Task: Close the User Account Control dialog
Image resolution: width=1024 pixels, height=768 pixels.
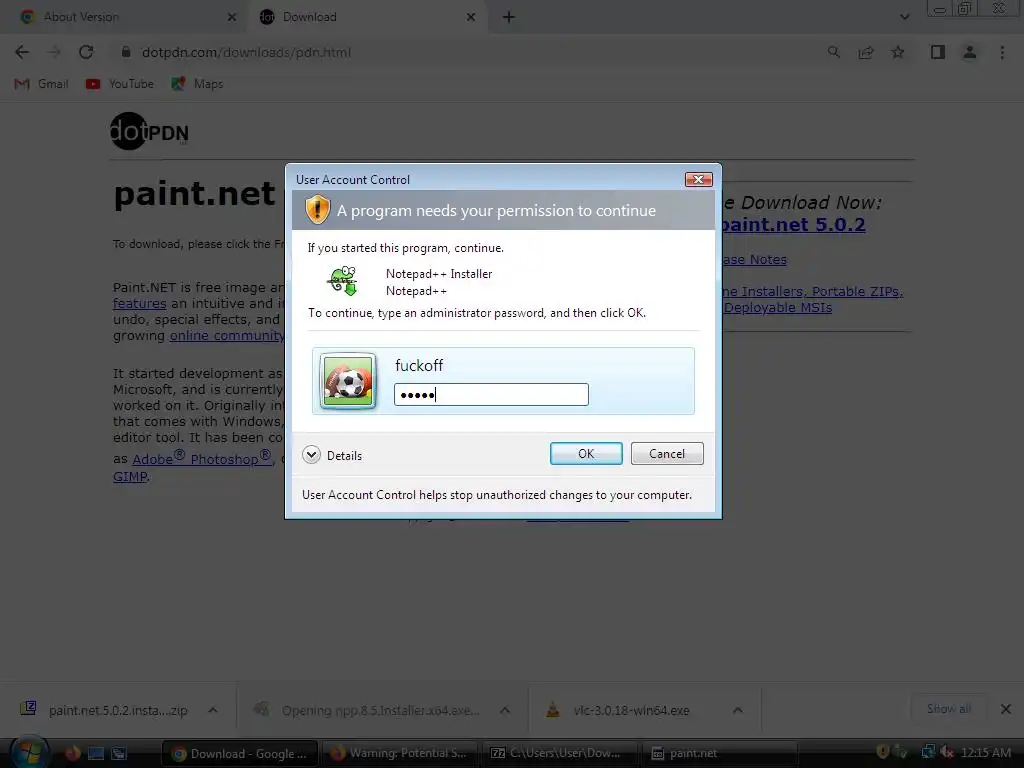Action: 698,180
